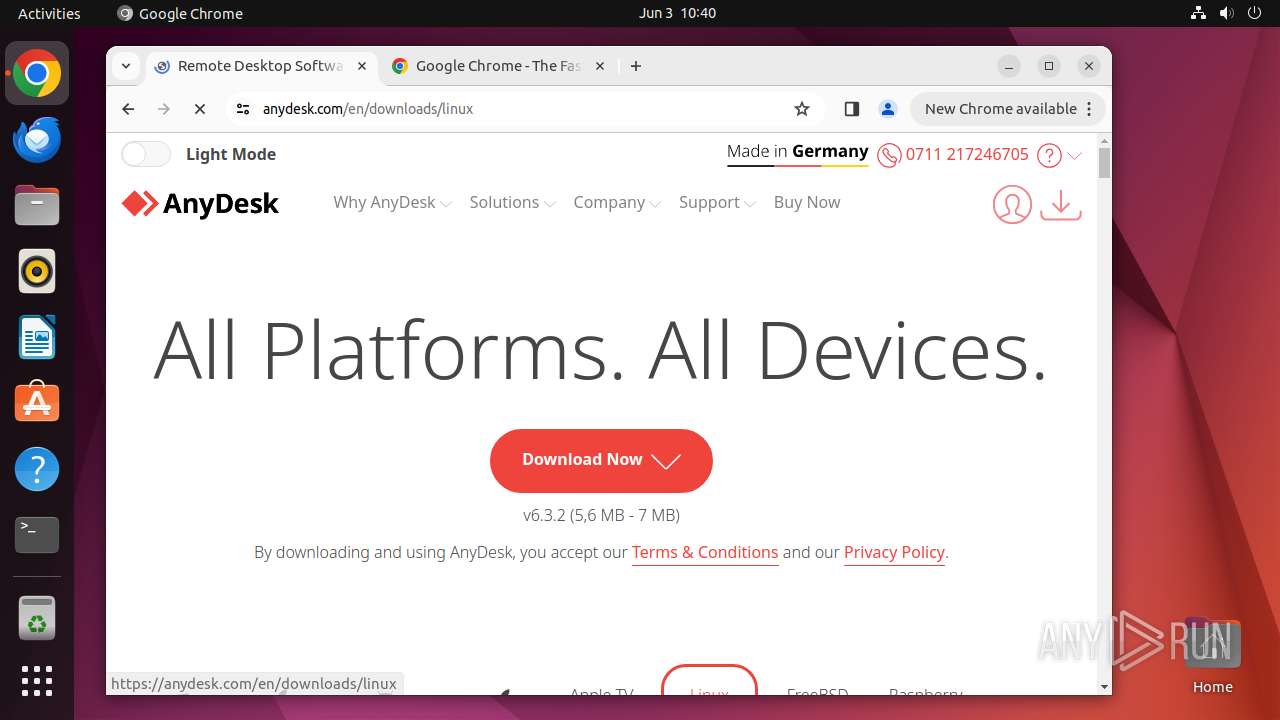
Task: Toggle the Light Mode switch
Action: tap(146, 154)
